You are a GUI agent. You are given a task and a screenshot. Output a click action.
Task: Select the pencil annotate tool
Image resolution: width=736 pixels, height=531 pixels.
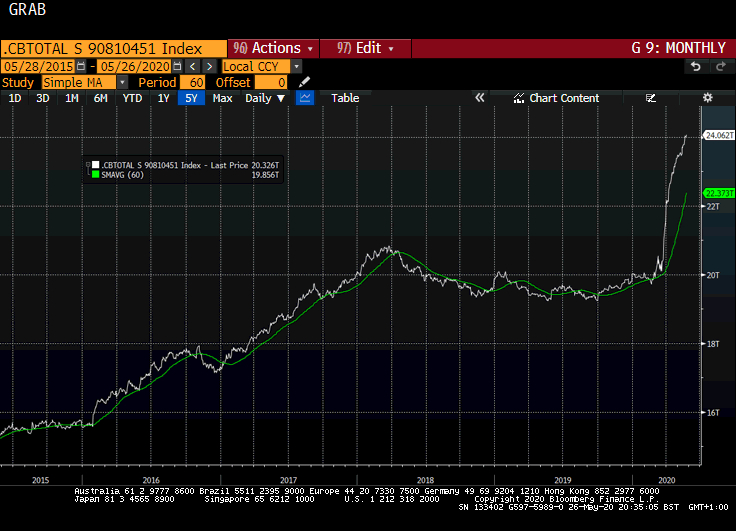click(x=304, y=82)
